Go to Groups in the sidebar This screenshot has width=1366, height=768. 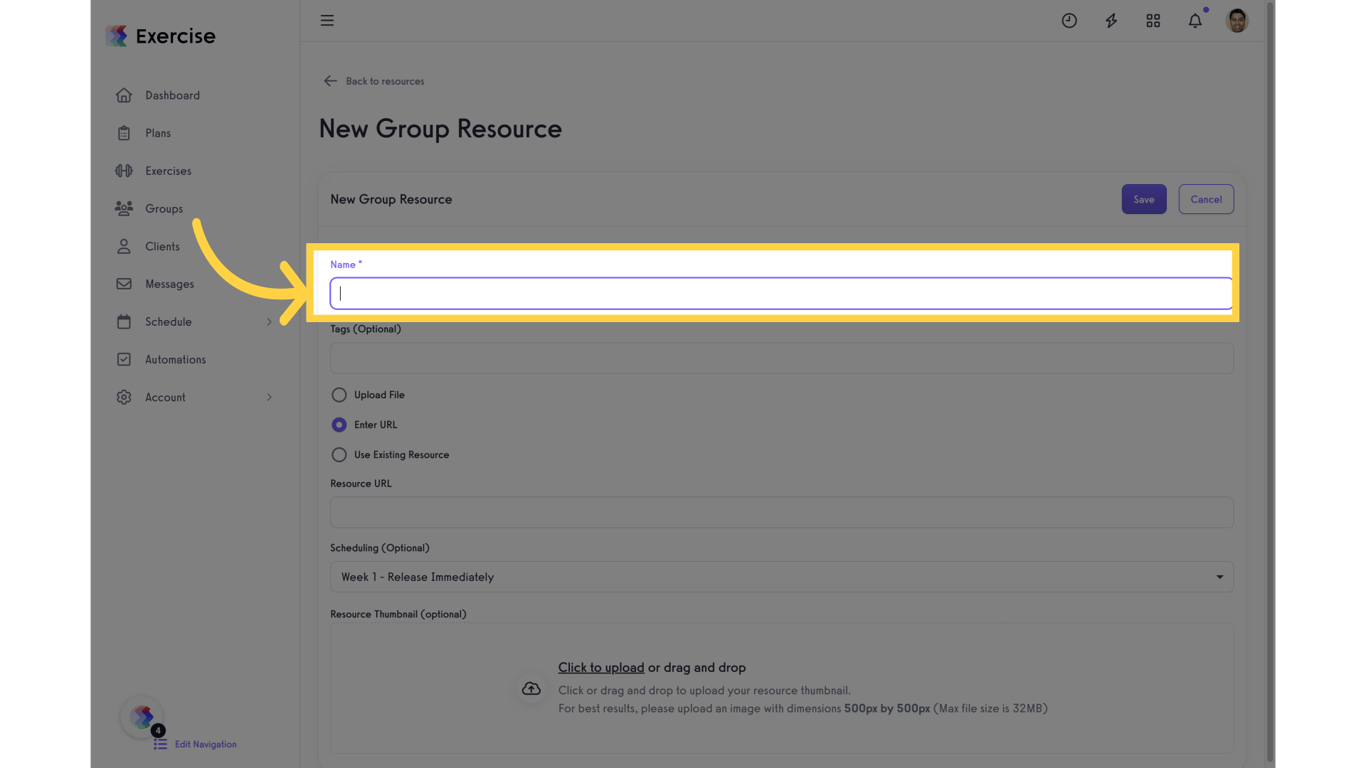pos(164,209)
